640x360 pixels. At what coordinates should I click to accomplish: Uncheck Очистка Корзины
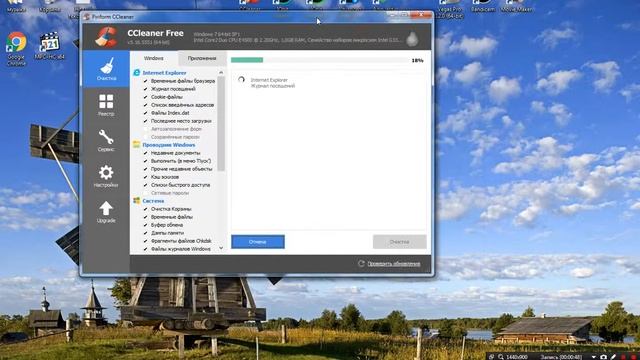coord(146,209)
